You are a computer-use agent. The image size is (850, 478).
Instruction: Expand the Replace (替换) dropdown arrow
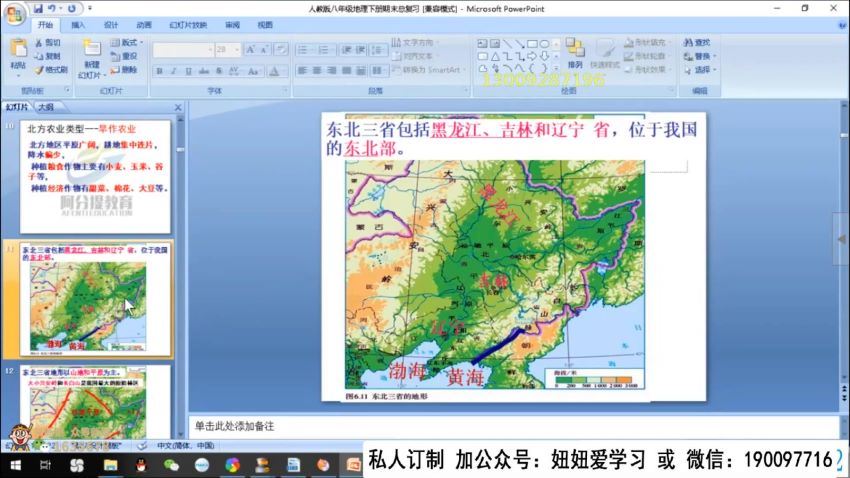[x=715, y=56]
